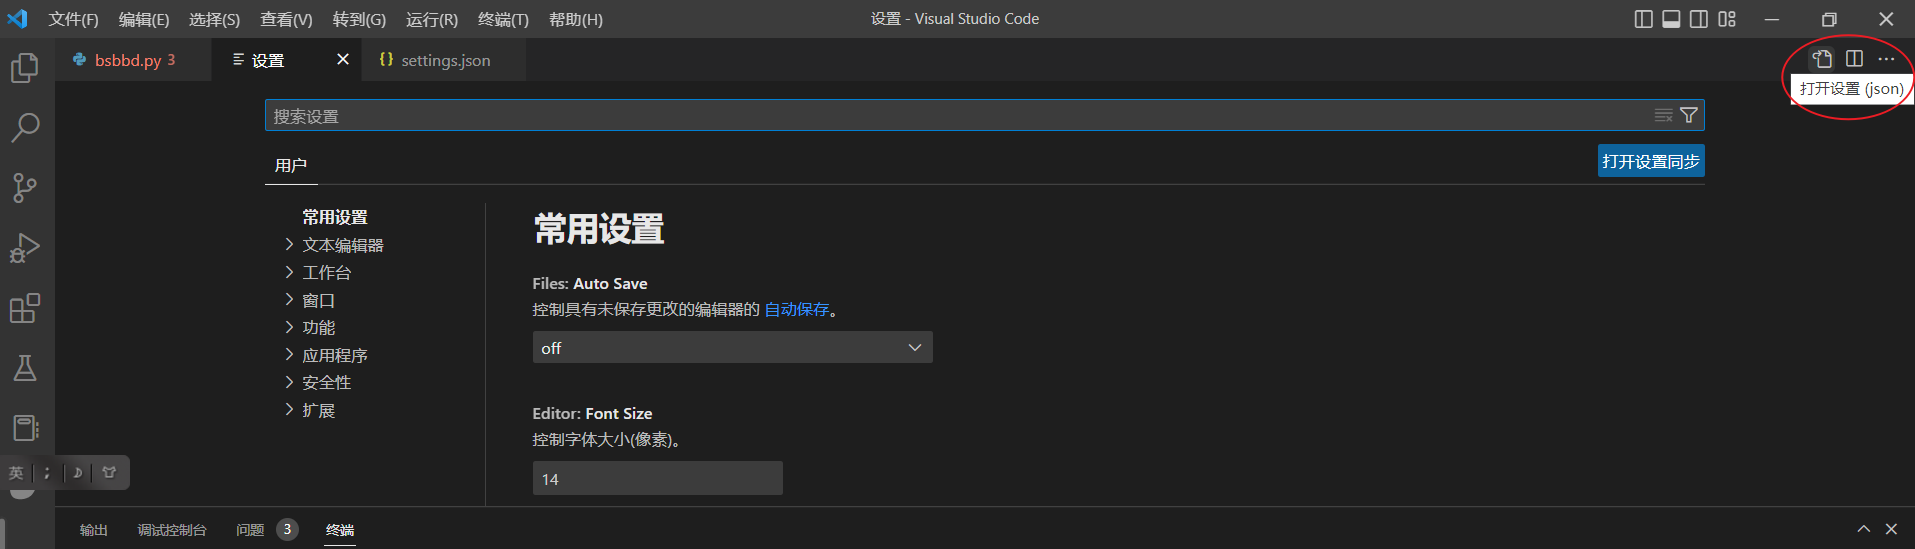Follow the 自动保存 link

(x=797, y=310)
